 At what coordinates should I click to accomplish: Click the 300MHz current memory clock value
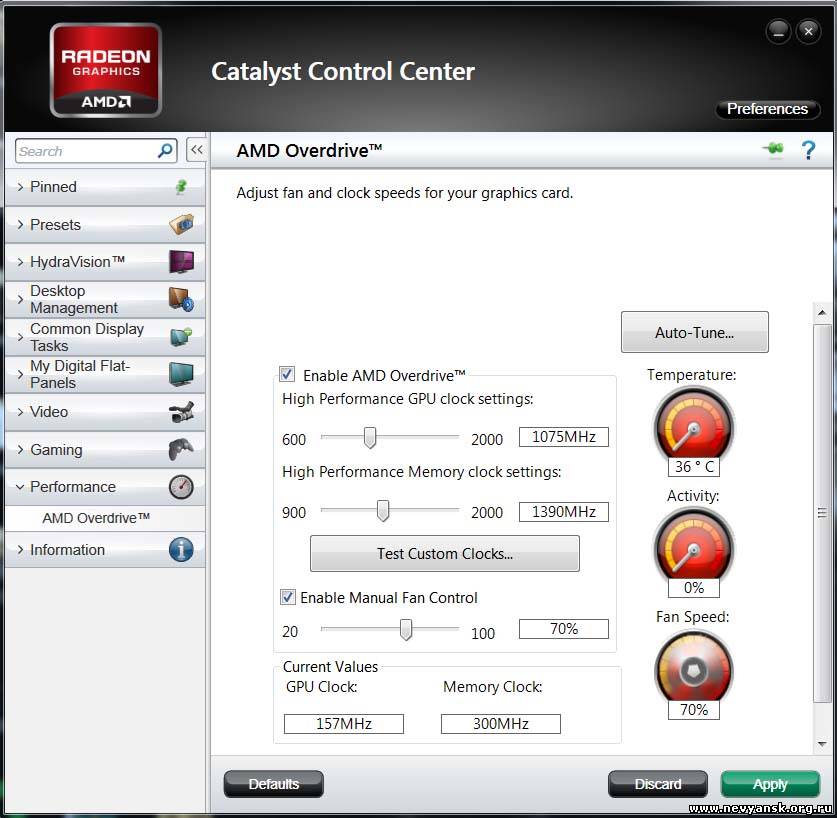point(501,723)
